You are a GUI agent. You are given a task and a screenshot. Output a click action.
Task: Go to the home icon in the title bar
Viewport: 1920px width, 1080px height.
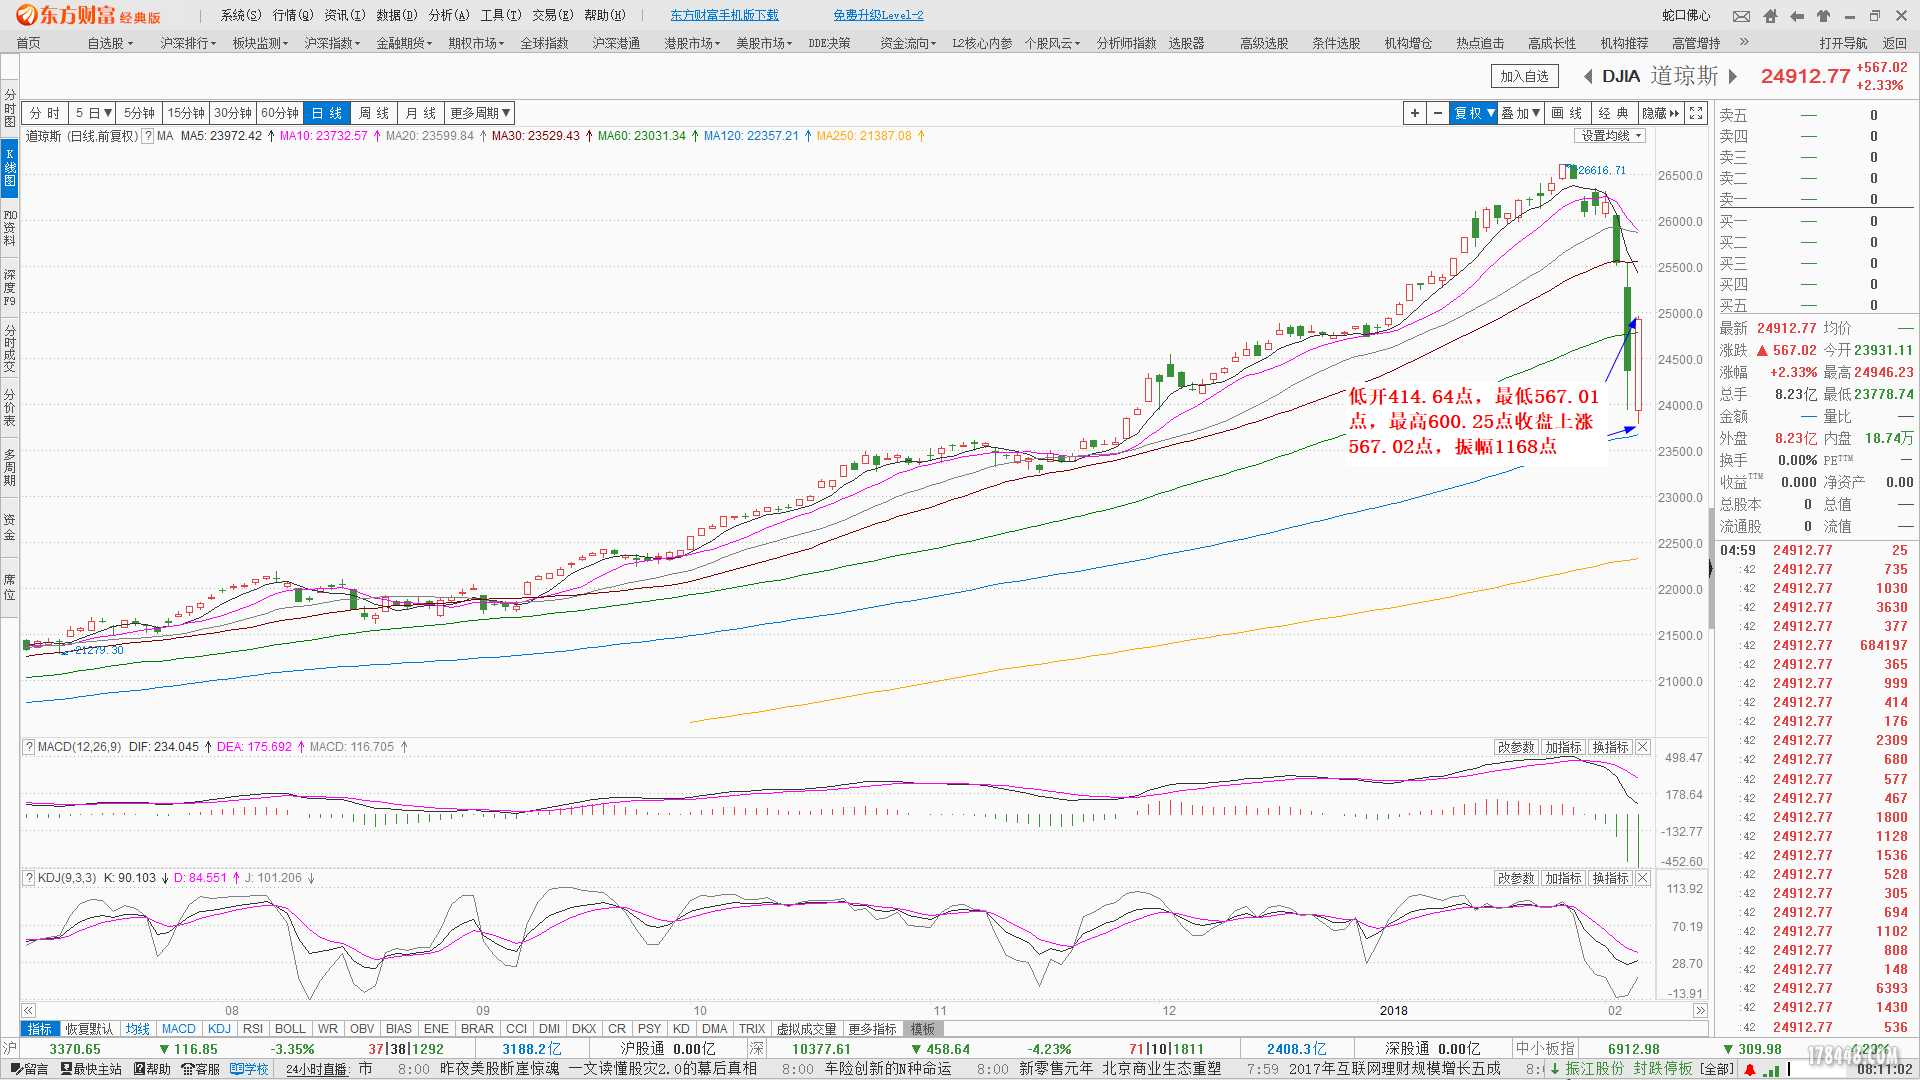(x=1771, y=16)
